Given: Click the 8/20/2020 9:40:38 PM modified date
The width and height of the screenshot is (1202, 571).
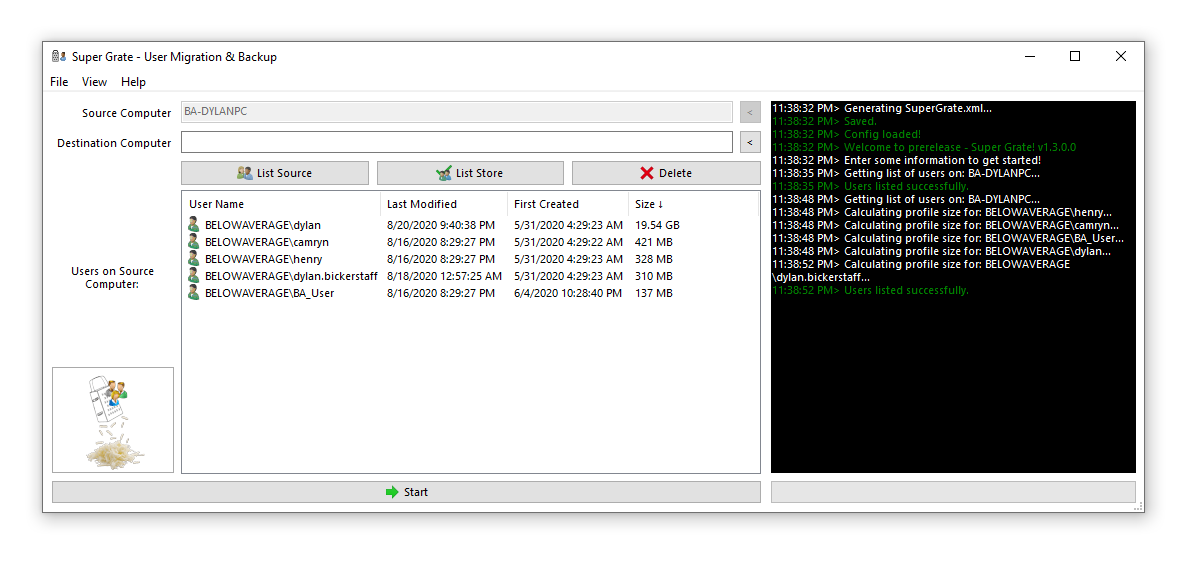Looking at the screenshot, I should point(441,225).
